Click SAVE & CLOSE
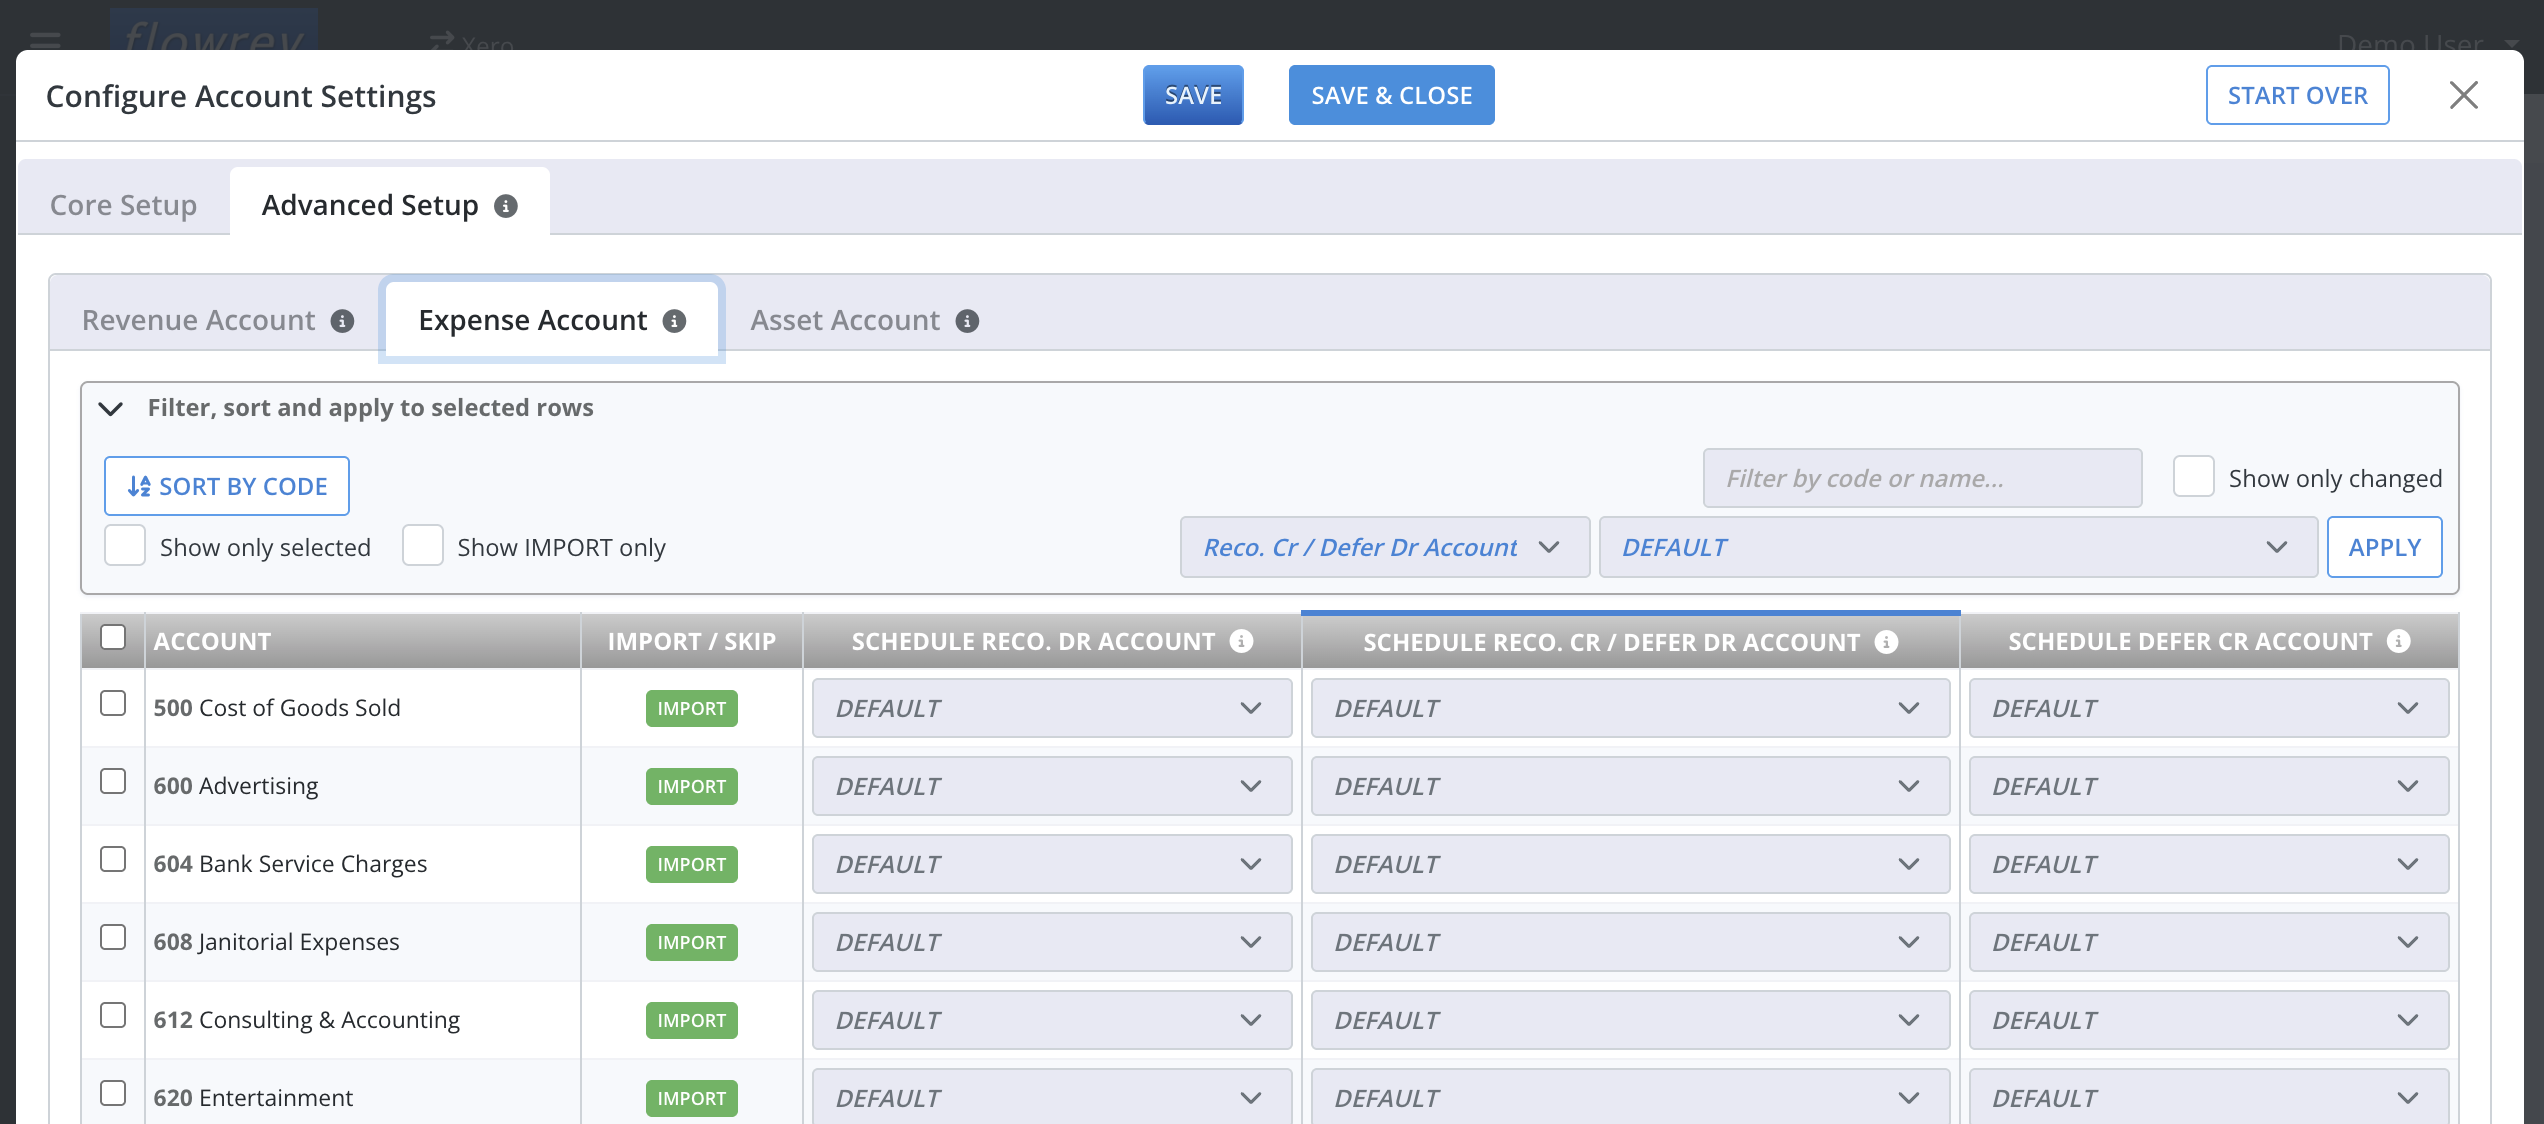Screen dimensions: 2544x1124 point(1391,95)
